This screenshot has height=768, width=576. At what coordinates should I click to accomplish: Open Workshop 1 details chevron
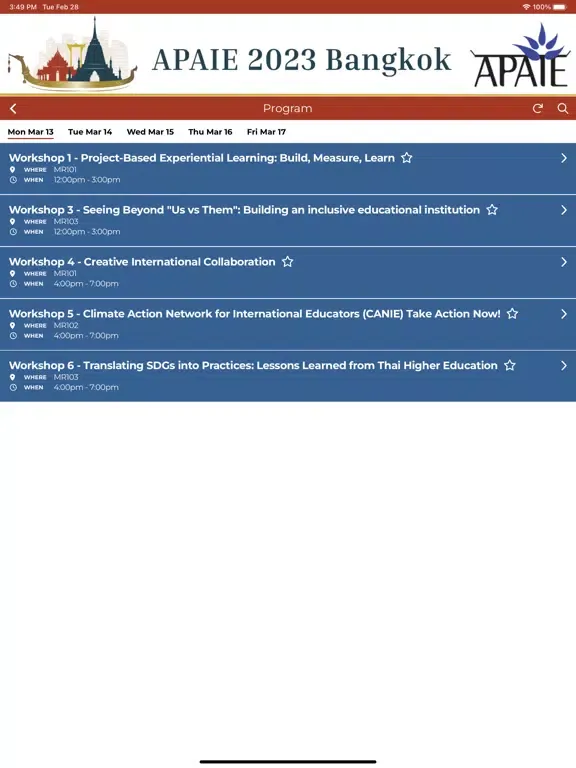564,158
